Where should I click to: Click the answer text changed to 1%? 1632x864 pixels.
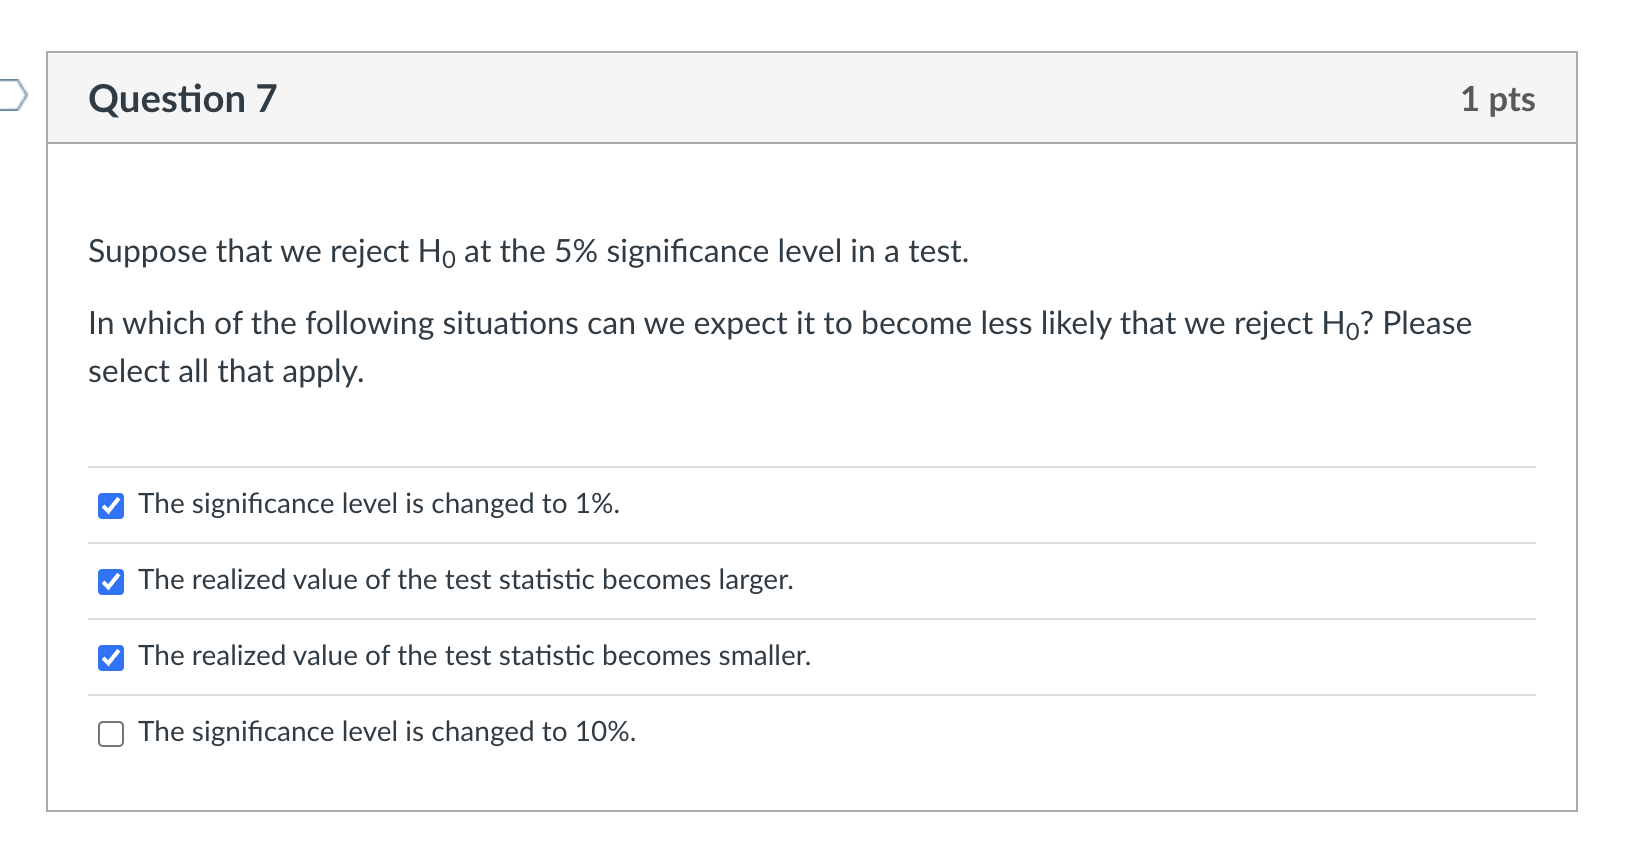(x=378, y=505)
